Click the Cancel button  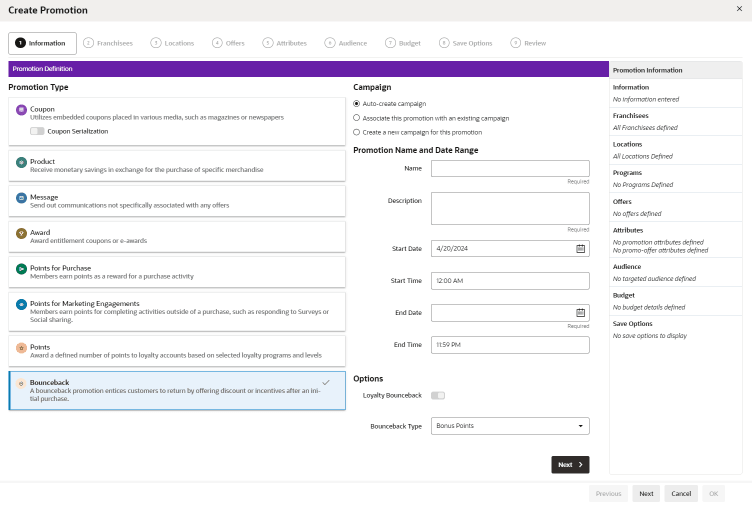(681, 493)
